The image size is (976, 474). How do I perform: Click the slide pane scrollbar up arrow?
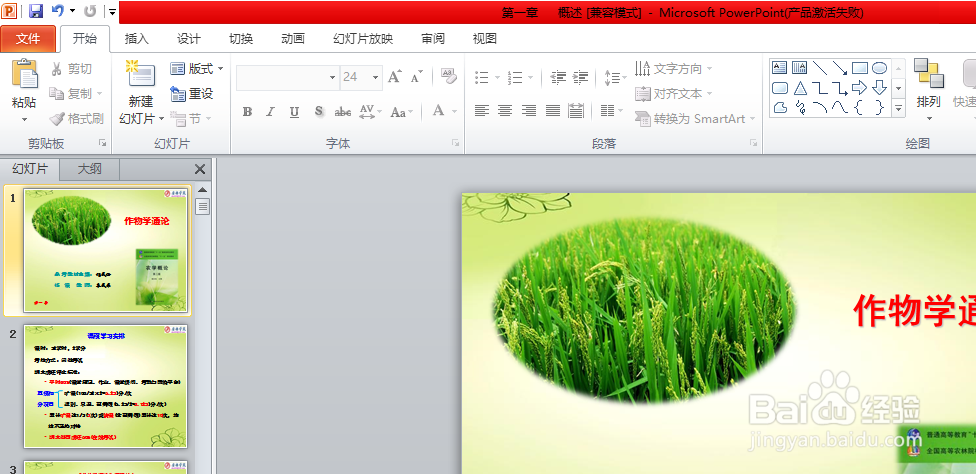point(203,190)
